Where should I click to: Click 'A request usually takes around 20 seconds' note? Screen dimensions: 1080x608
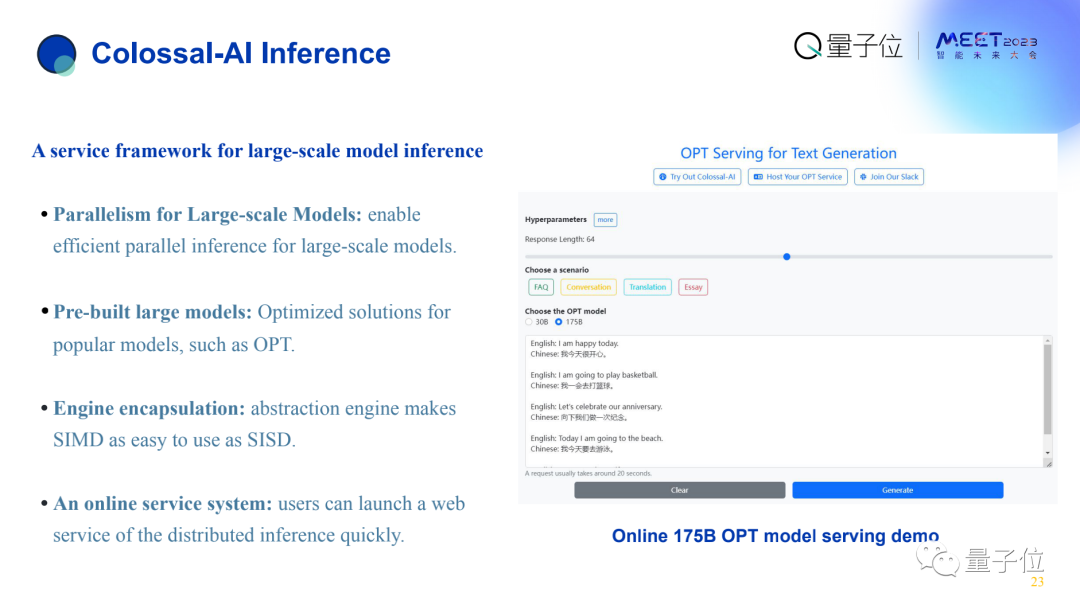point(588,474)
